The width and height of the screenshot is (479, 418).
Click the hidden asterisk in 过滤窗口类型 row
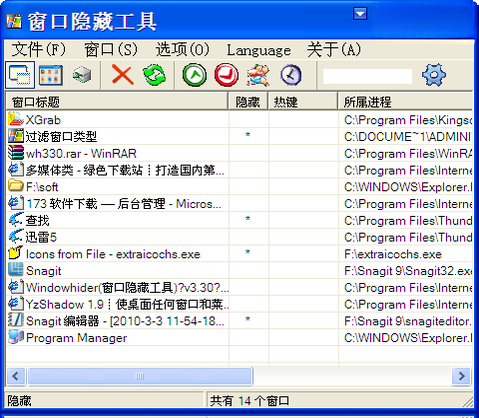[x=248, y=135]
